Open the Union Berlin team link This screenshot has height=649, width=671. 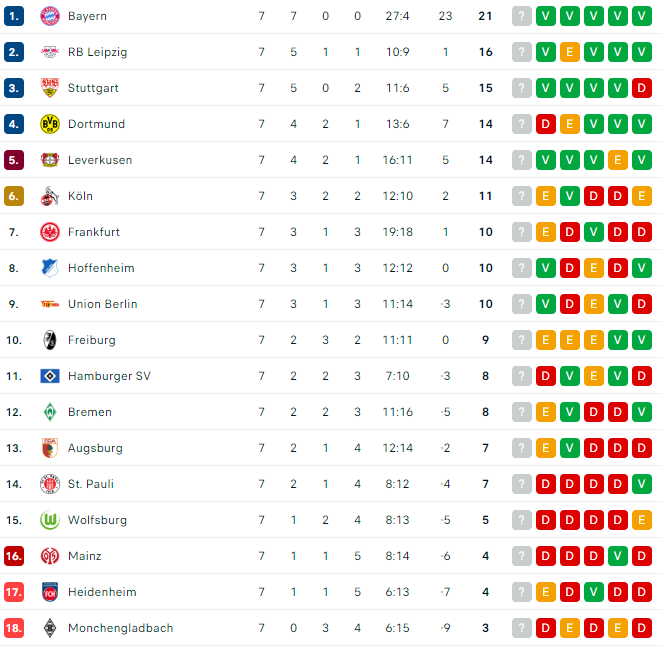[103, 304]
